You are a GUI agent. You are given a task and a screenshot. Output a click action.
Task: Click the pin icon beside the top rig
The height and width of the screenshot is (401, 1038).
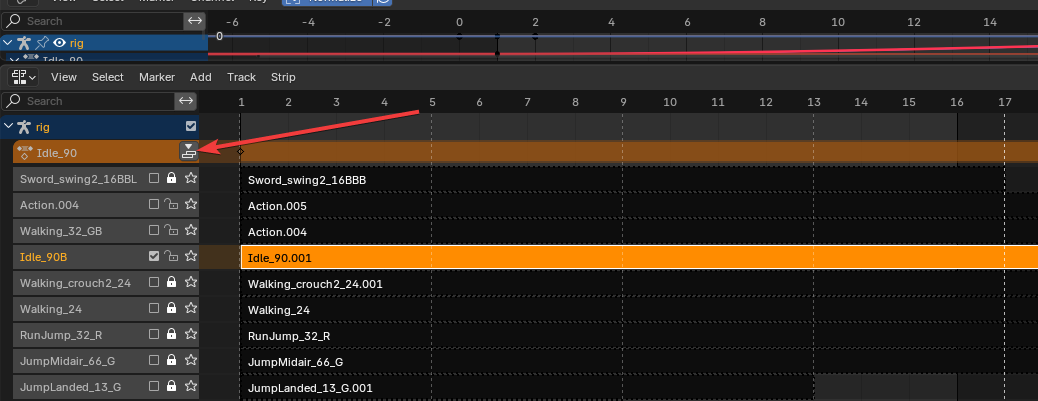tap(41, 43)
